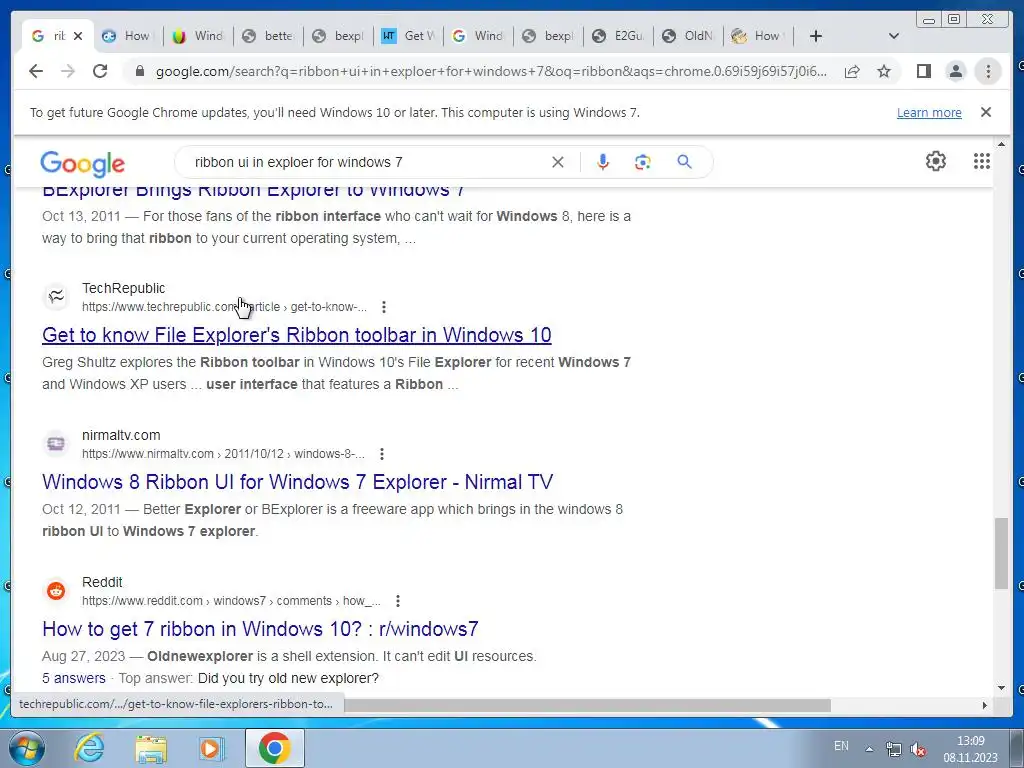
Task: Switch to the 'E2Gu' tab
Action: 618,36
